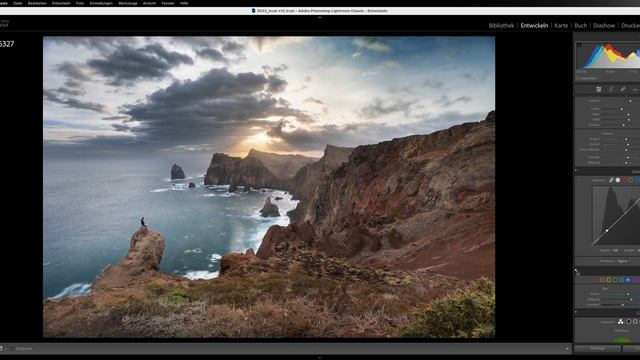
Task: Switch to parametric curve icon
Action: (x=611, y=180)
